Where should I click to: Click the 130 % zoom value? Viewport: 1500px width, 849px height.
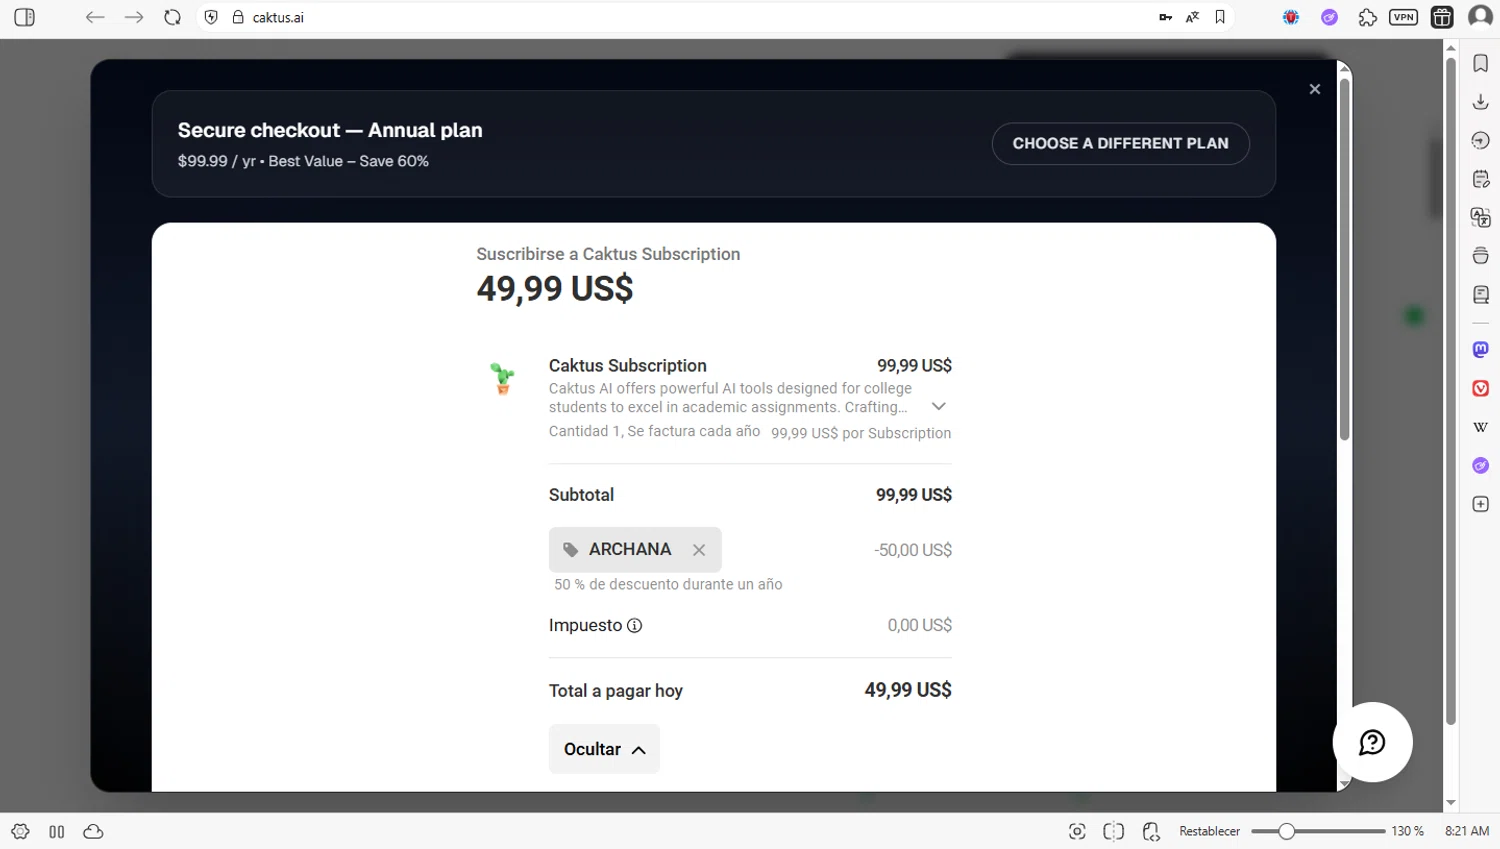click(x=1407, y=831)
